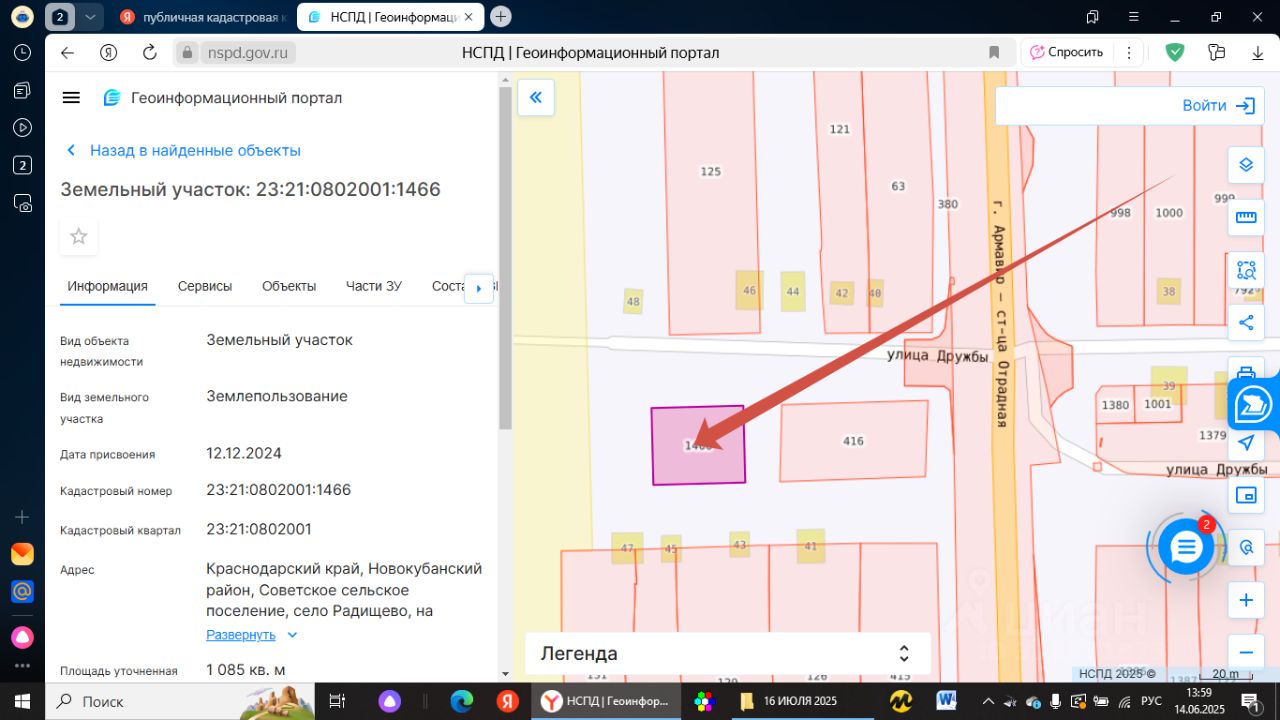Image resolution: width=1280 pixels, height=720 pixels.
Task: Click the geolocation arrow tool
Action: click(1246, 443)
